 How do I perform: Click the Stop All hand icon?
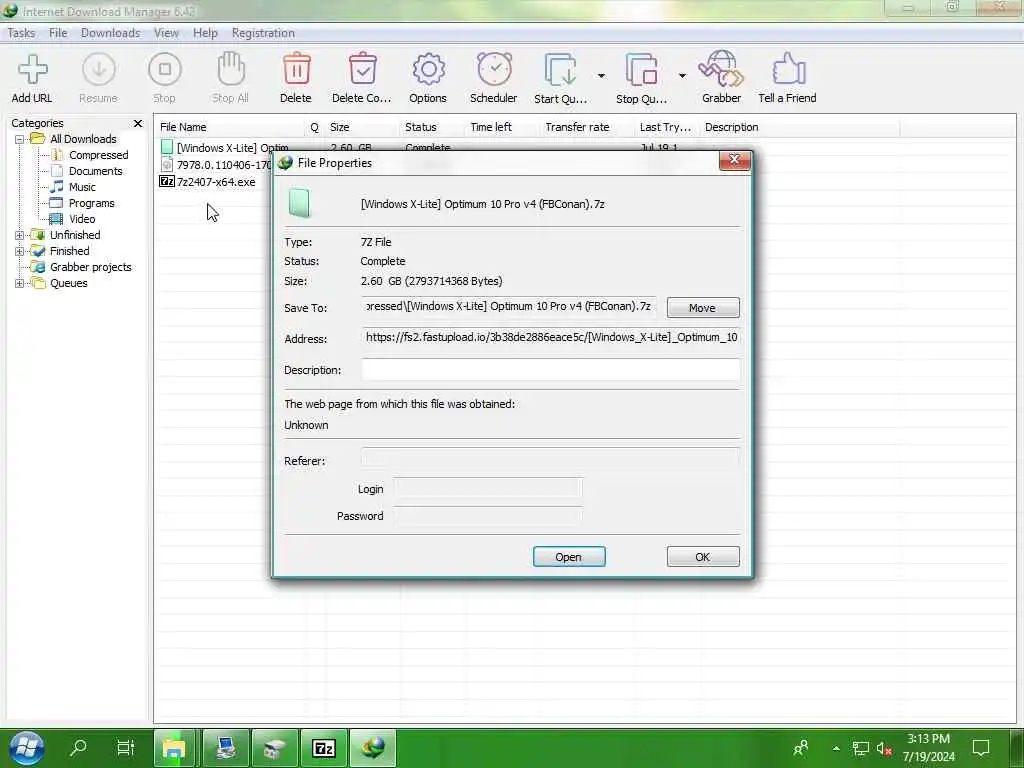(231, 70)
